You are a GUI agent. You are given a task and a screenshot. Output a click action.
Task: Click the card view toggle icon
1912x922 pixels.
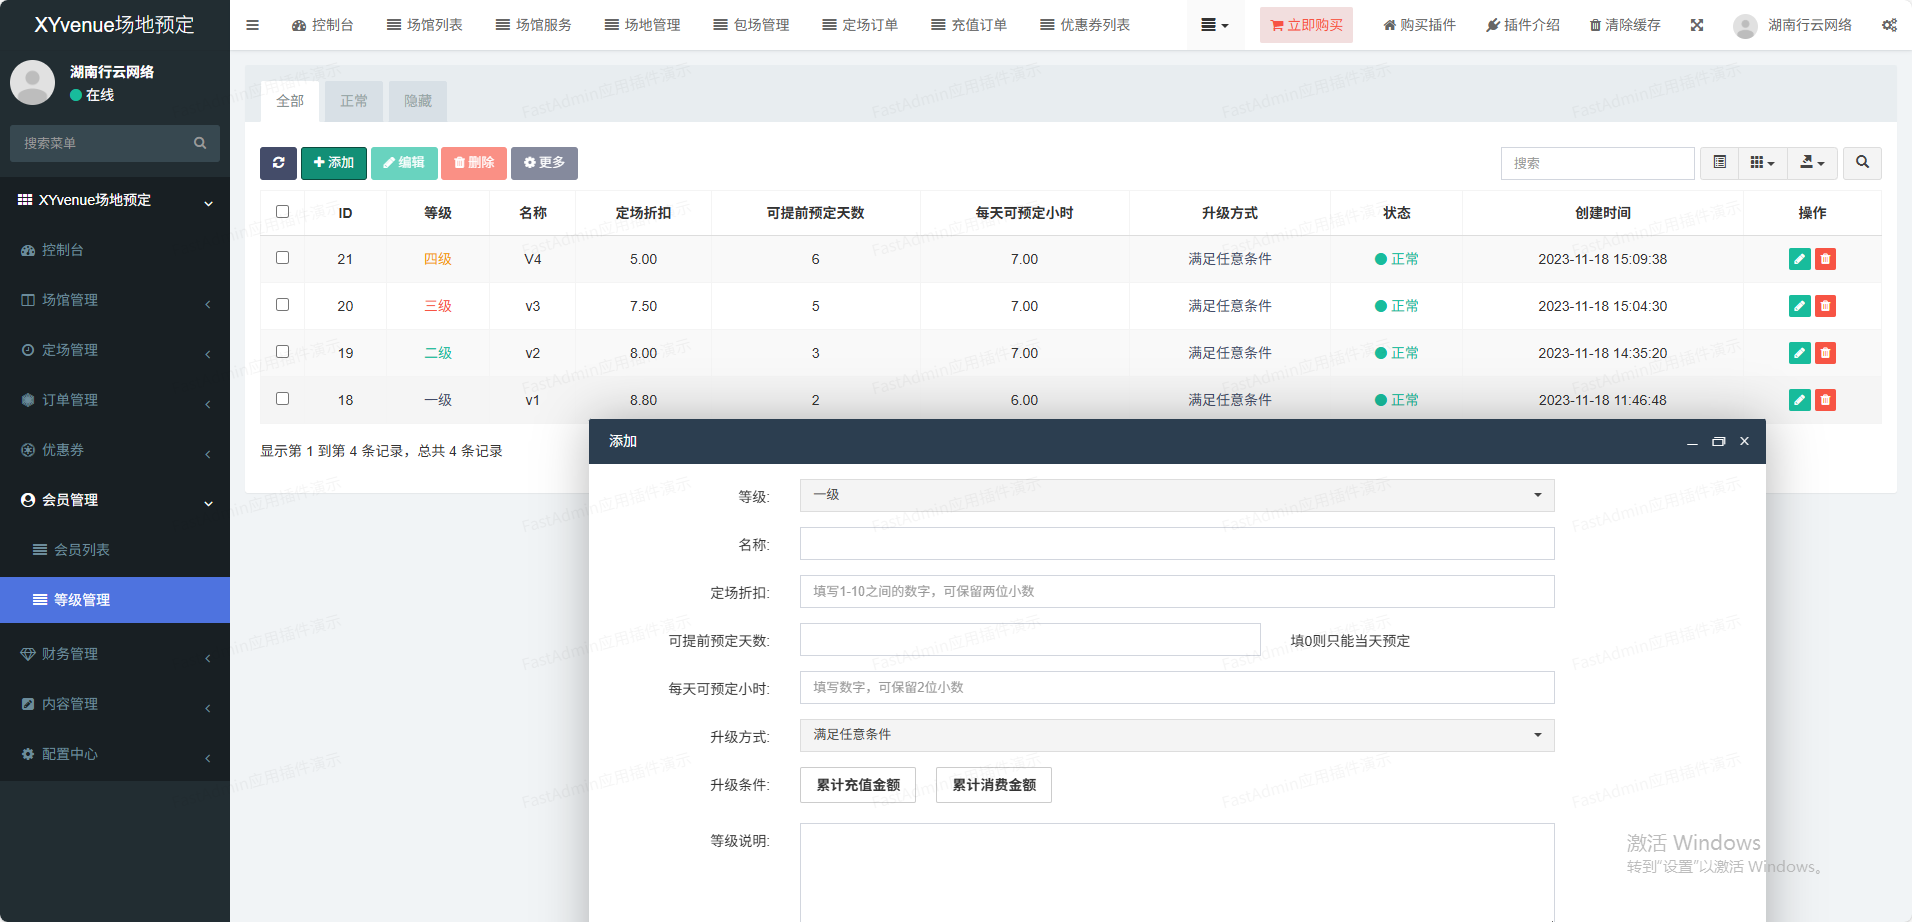(x=1719, y=163)
